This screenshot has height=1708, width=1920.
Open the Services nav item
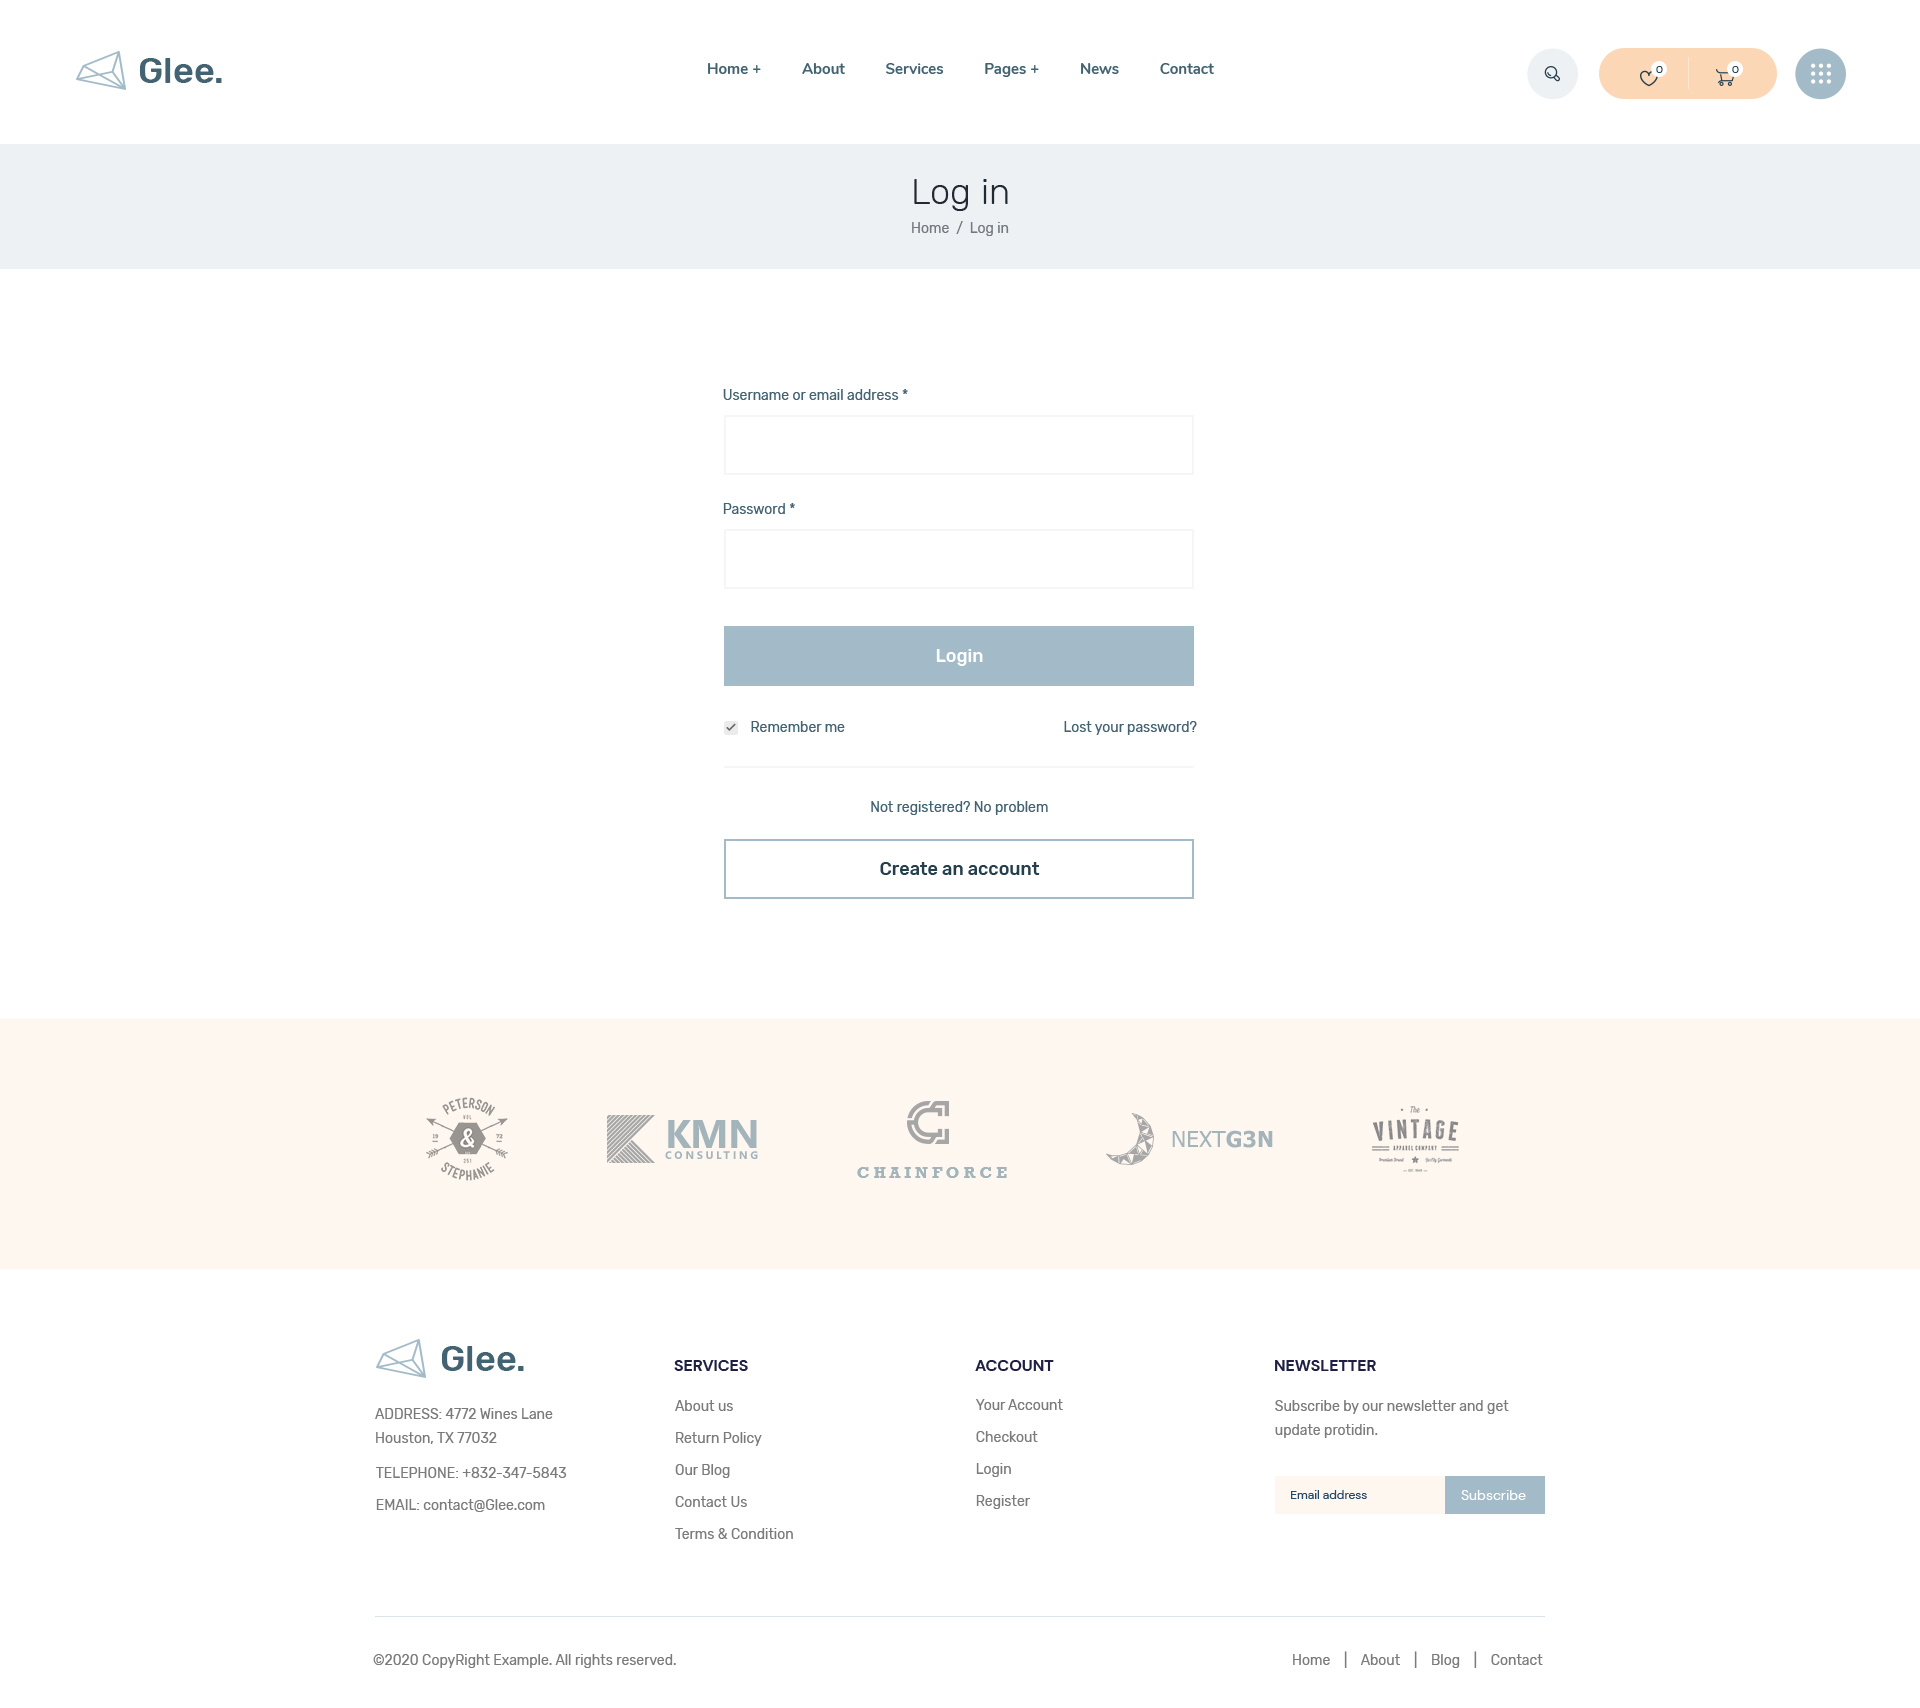coord(914,69)
